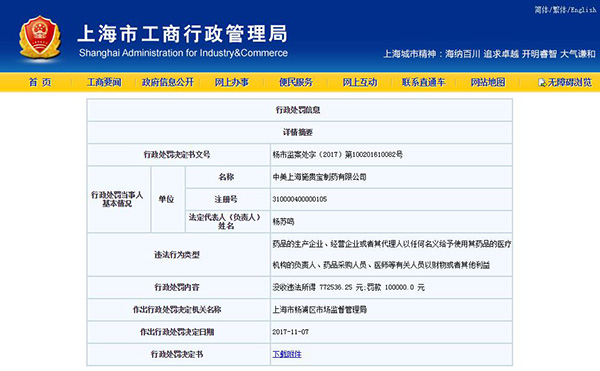Click the 名称 label cell
600x371 pixels.
228,177
